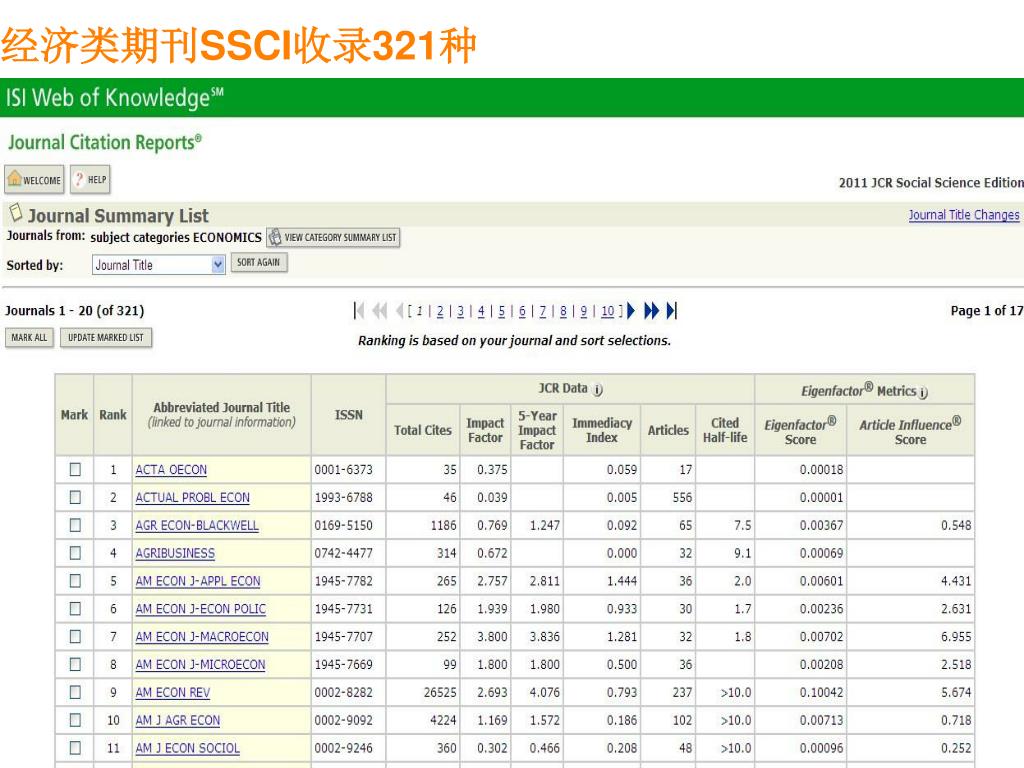
Task: Open page 3 of results
Action: (460, 312)
